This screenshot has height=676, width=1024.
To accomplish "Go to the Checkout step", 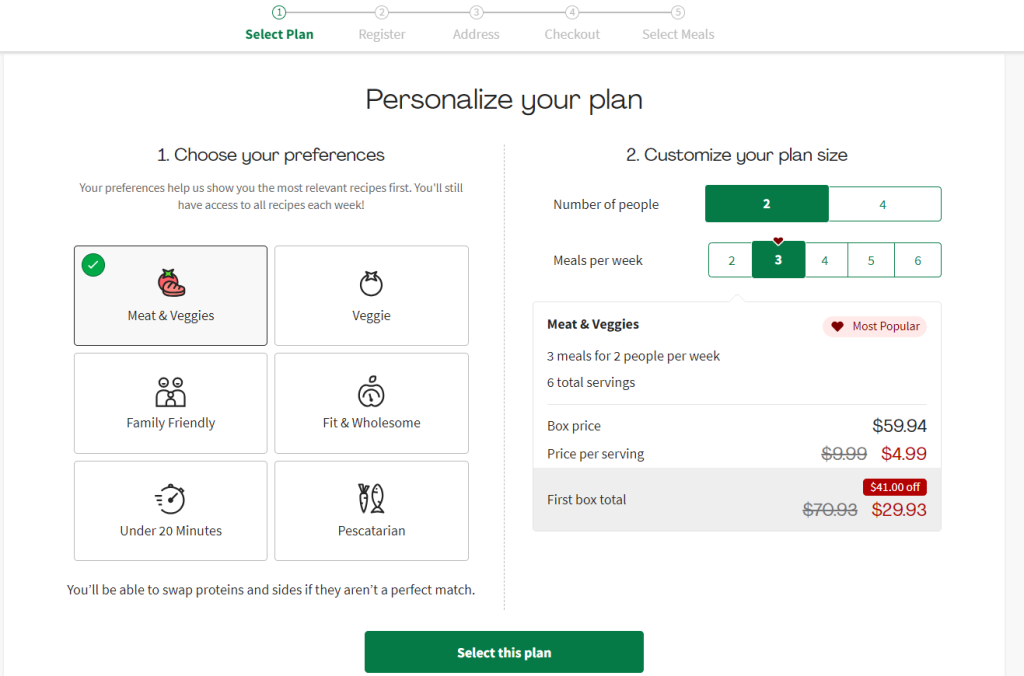I will (x=572, y=34).
